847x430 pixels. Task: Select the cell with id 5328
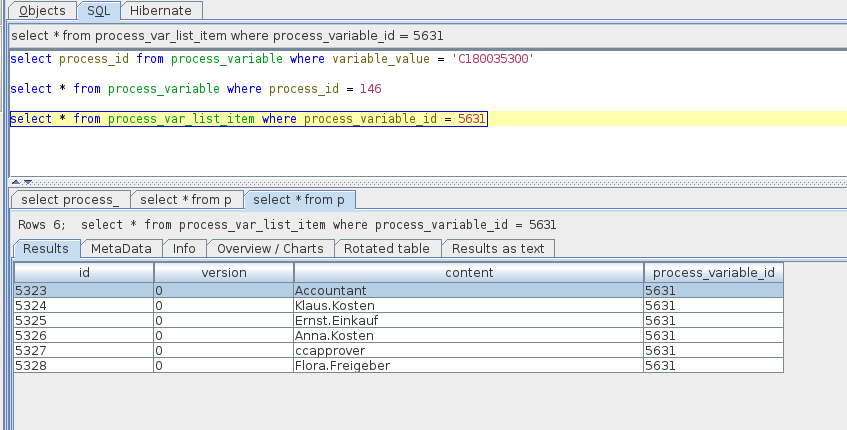(x=84, y=366)
